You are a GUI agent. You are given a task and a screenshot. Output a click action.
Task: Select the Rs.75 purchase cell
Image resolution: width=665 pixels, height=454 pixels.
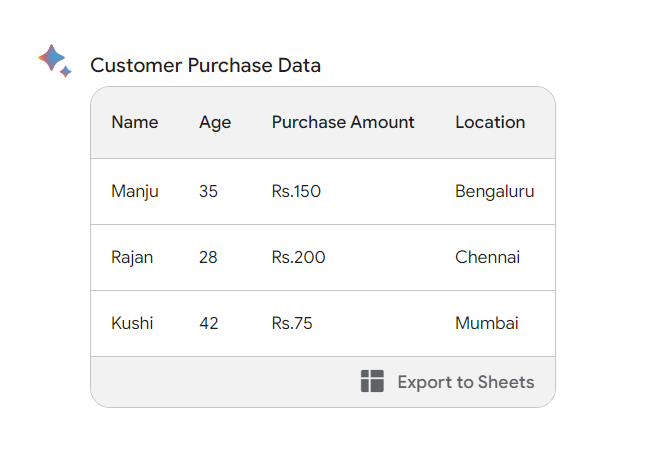click(x=292, y=323)
